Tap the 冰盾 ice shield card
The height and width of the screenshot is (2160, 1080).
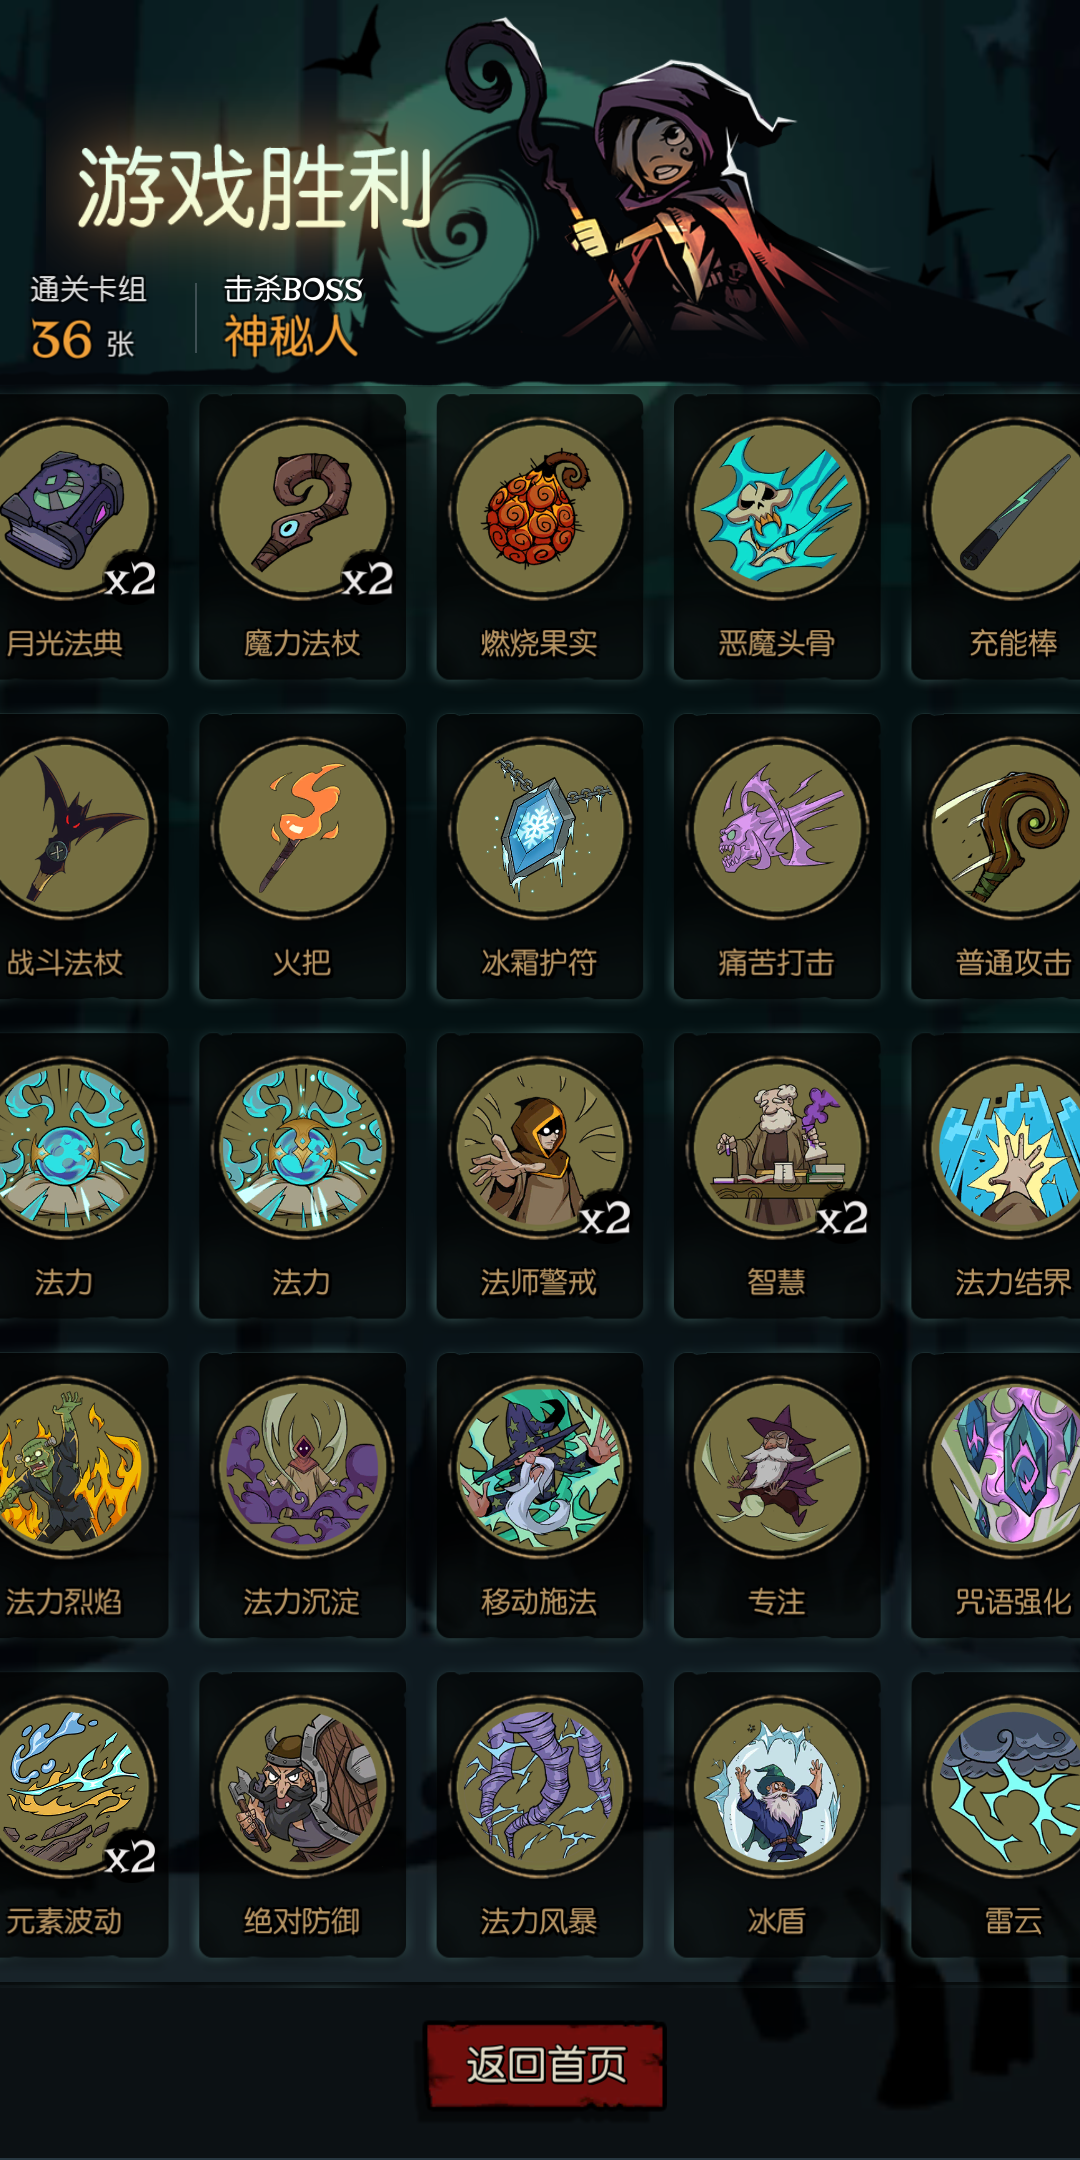(777, 1815)
